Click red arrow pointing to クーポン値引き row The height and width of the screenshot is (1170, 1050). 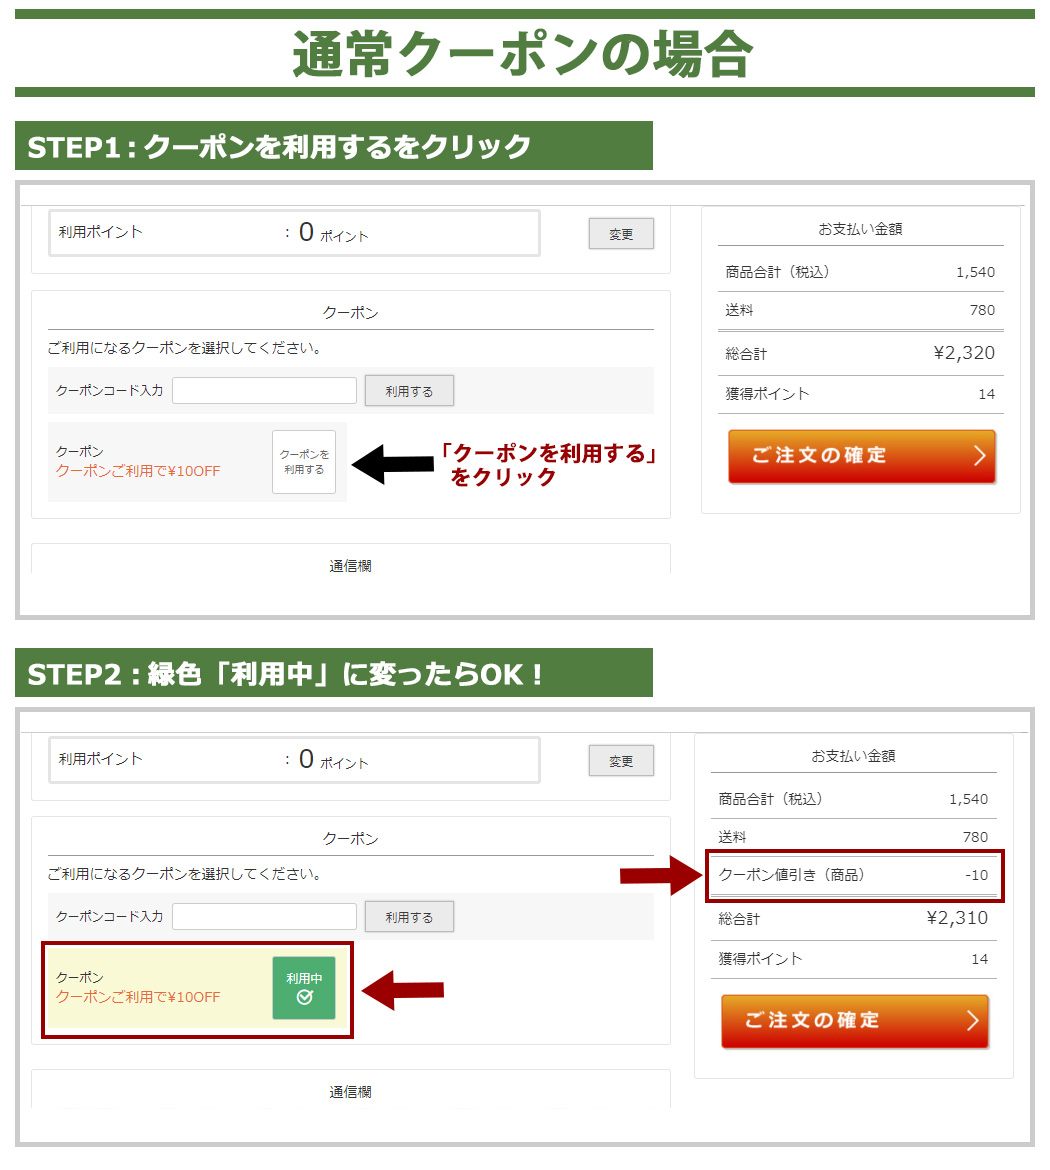[x=660, y=875]
